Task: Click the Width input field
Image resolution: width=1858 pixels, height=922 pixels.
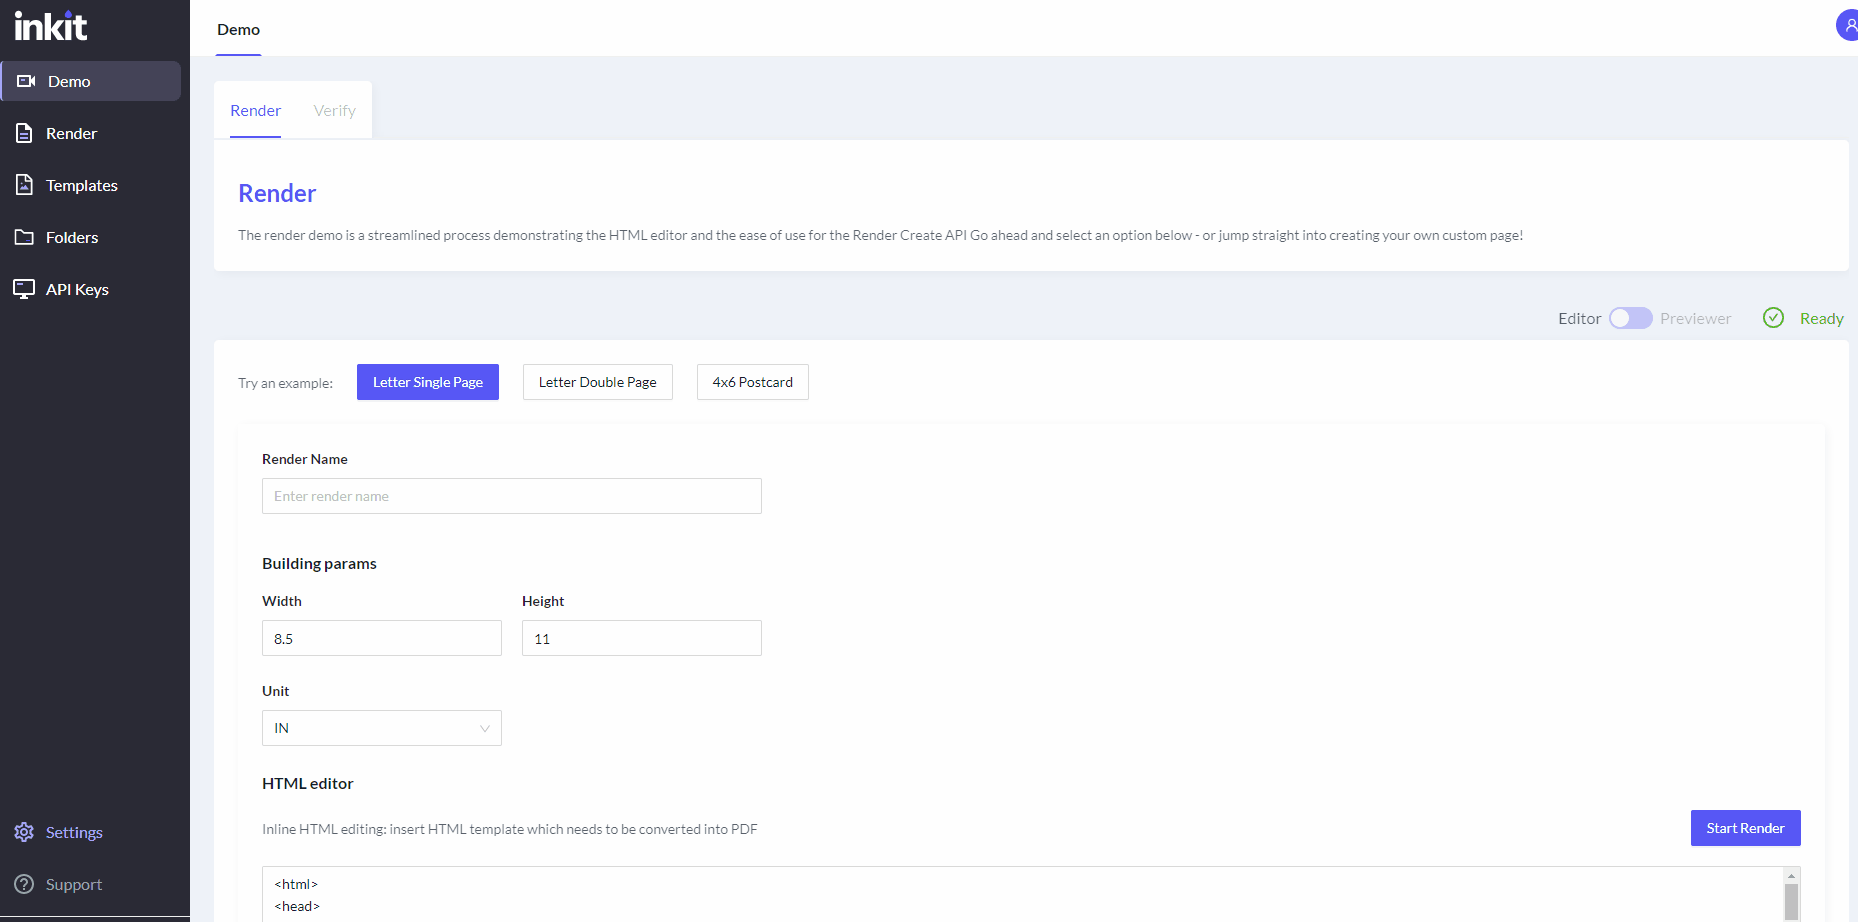Action: pyautogui.click(x=382, y=638)
